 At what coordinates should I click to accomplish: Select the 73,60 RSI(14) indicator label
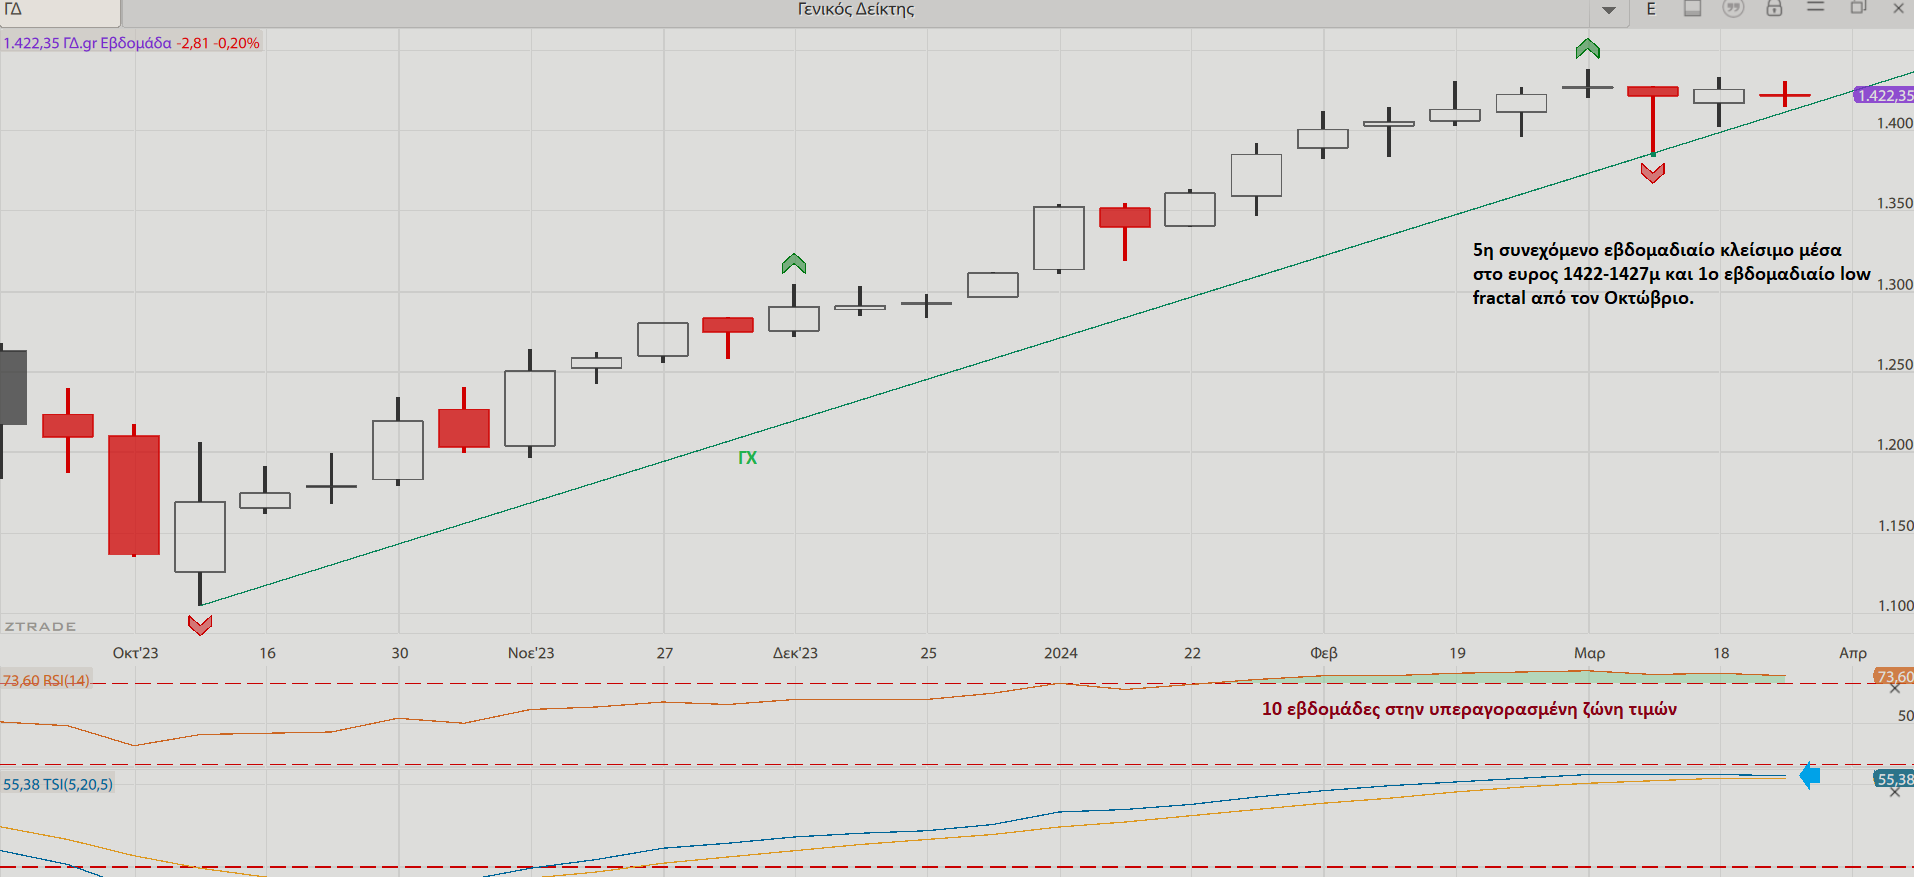(46, 680)
